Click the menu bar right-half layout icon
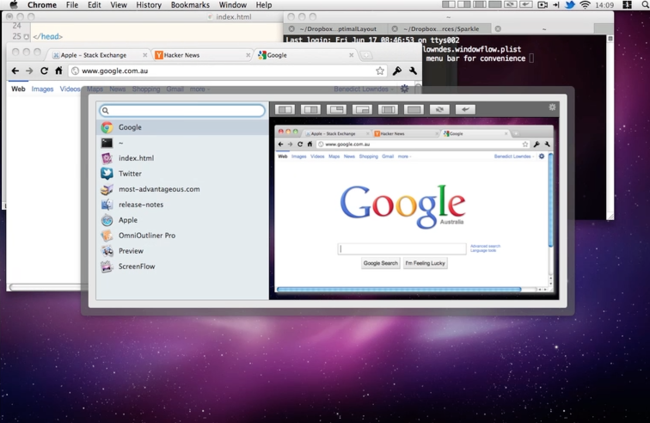 pyautogui.click(x=464, y=5)
